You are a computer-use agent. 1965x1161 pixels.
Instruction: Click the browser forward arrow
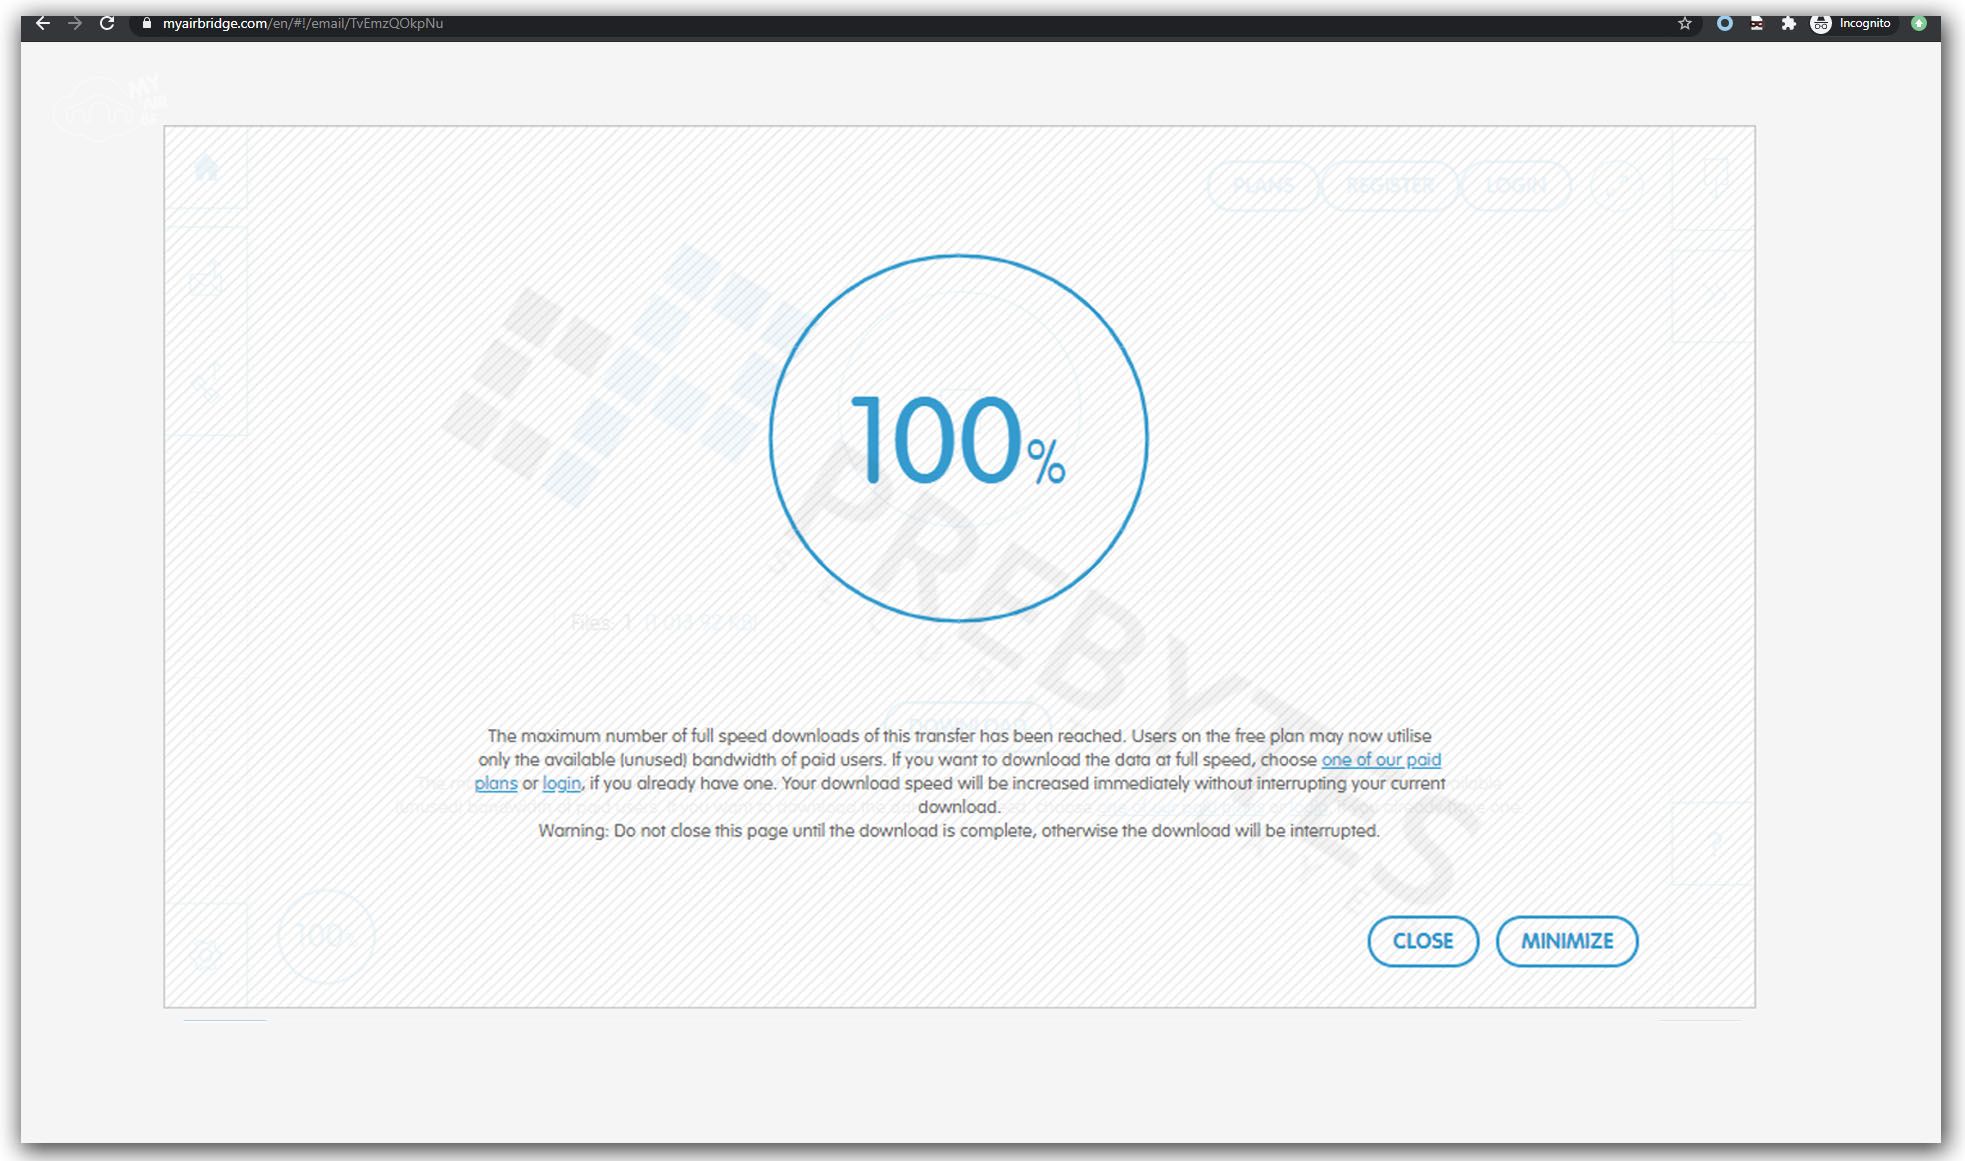(x=74, y=23)
